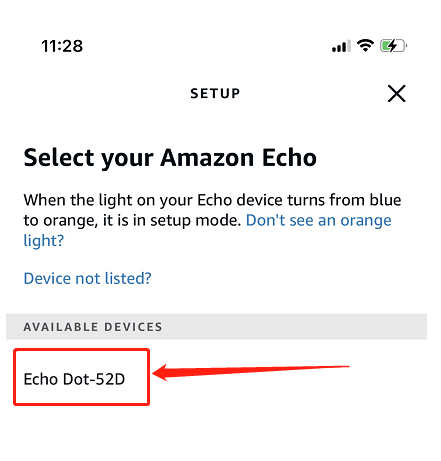Screen dimensions: 441x461
Task: Tap the 11:28 clock in status bar
Action: [62, 46]
